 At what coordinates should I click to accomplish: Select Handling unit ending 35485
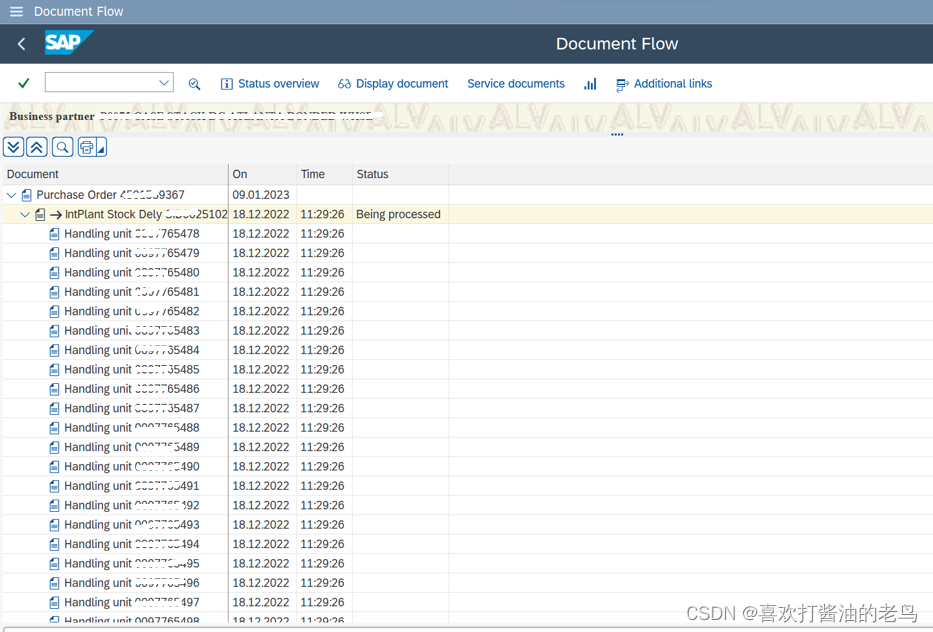click(132, 370)
